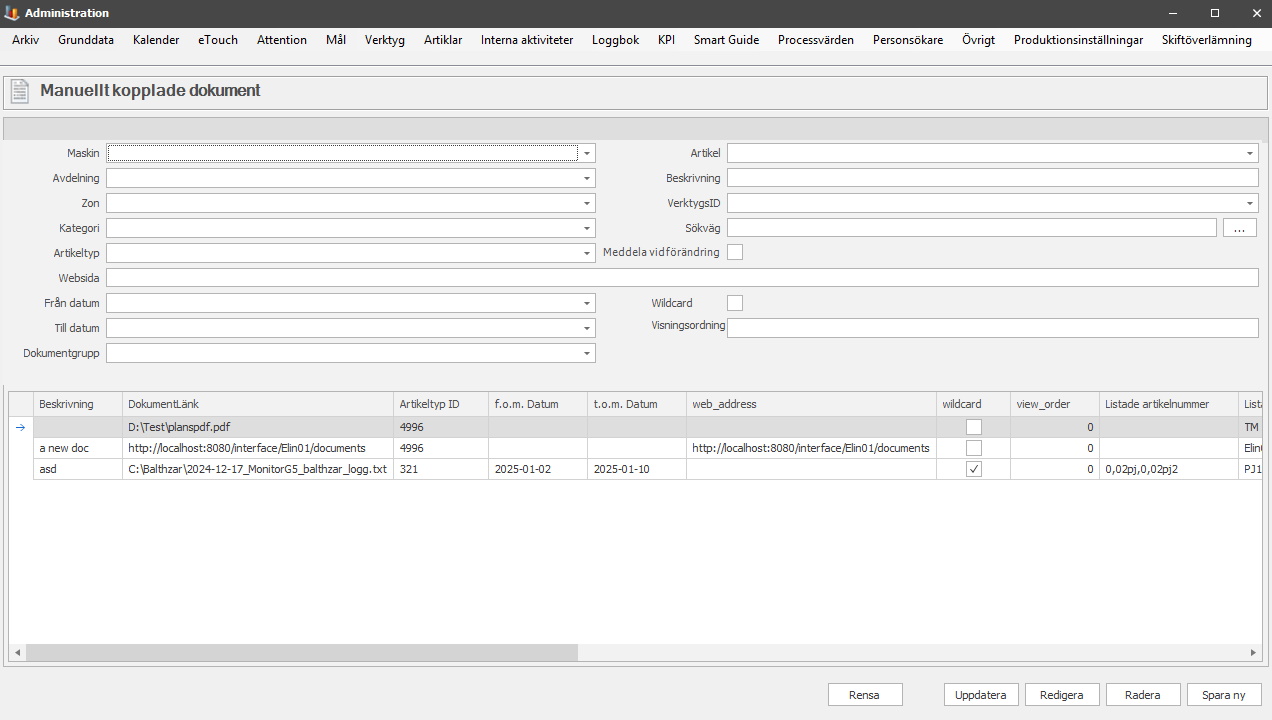The image size is (1272, 720).
Task: Toggle wildcard checkbox in planspdf.pdf row
Action: click(974, 427)
